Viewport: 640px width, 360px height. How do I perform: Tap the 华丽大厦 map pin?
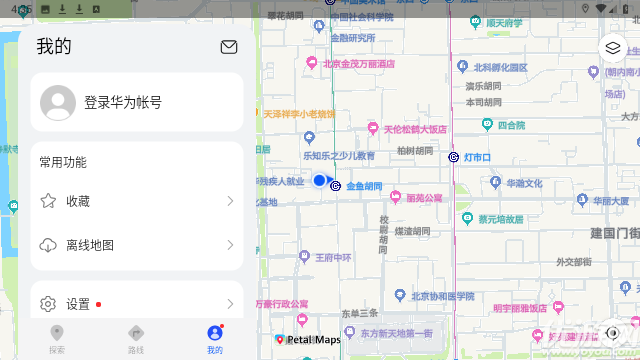[582, 200]
